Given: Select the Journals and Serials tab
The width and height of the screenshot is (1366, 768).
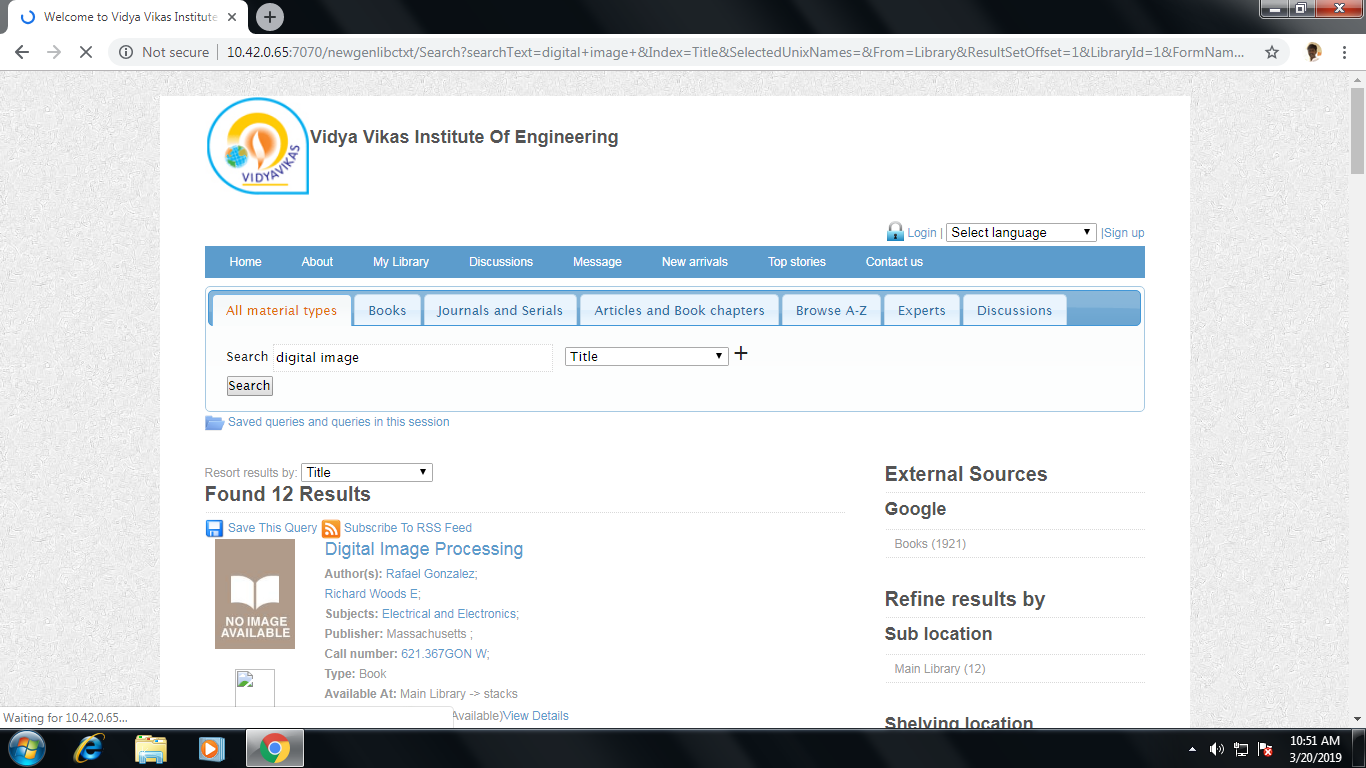Looking at the screenshot, I should pos(500,310).
